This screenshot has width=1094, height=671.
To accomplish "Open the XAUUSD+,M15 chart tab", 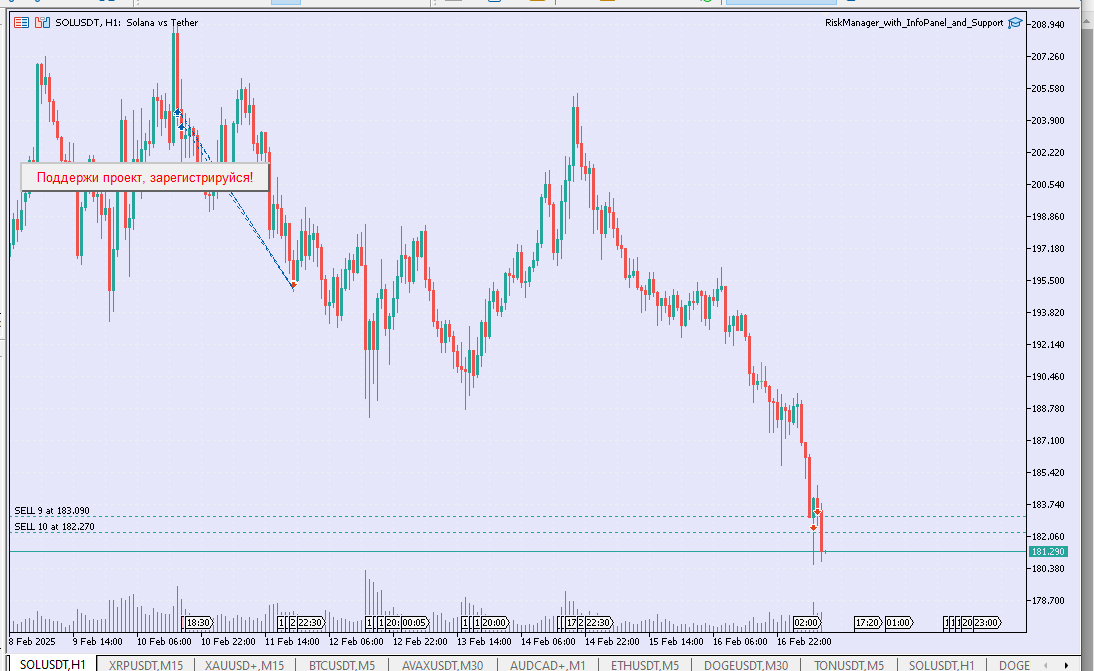I will pyautogui.click(x=243, y=664).
